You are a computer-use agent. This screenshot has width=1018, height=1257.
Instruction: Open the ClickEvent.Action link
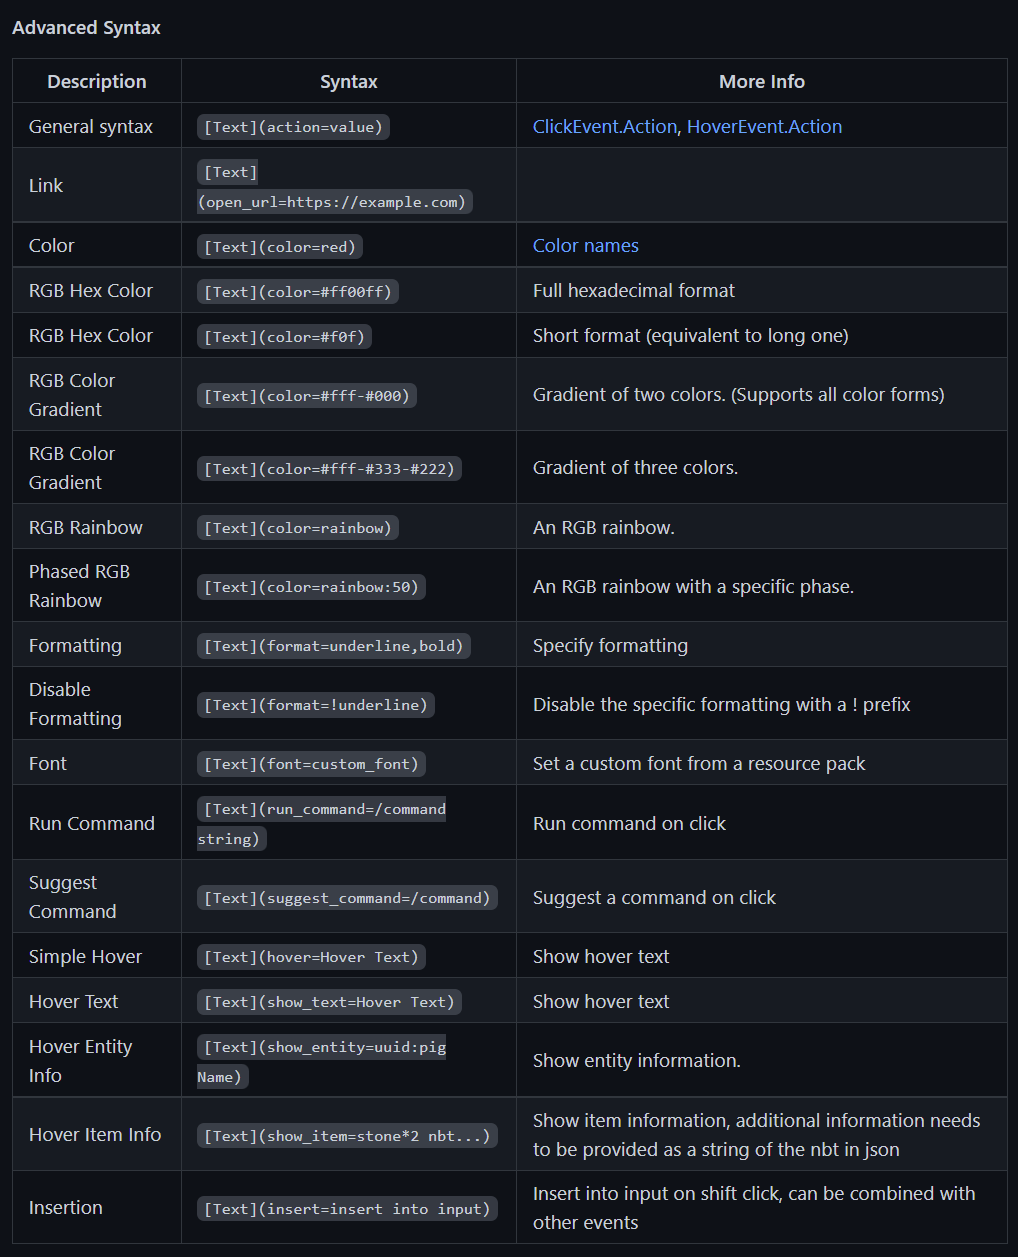coord(605,127)
